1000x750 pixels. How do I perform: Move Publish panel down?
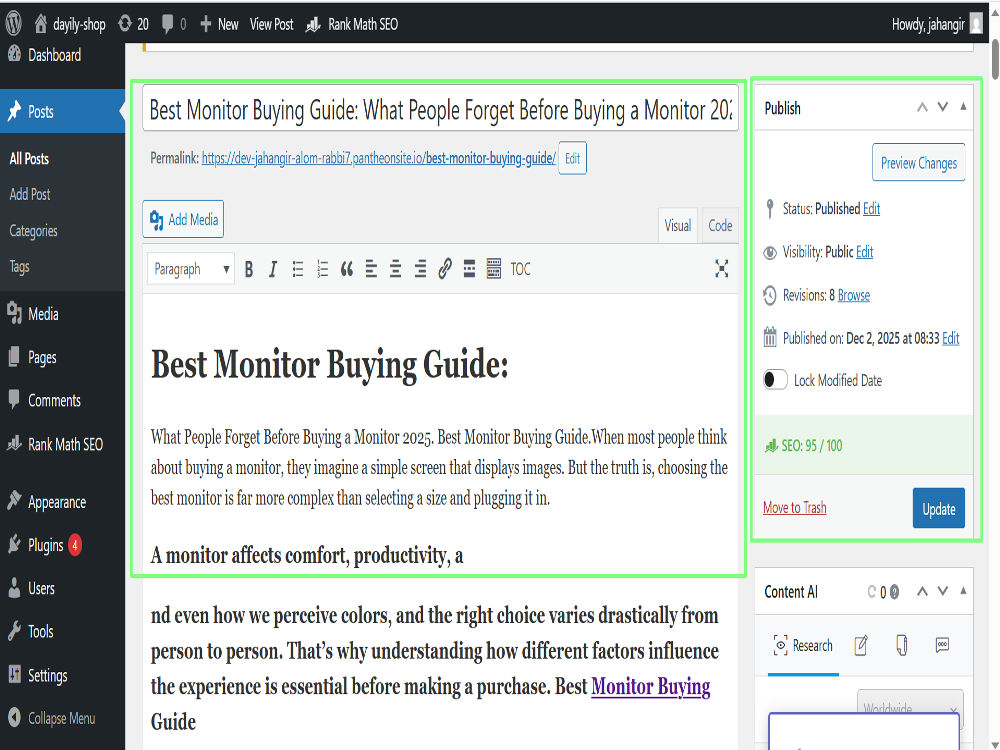tap(943, 107)
